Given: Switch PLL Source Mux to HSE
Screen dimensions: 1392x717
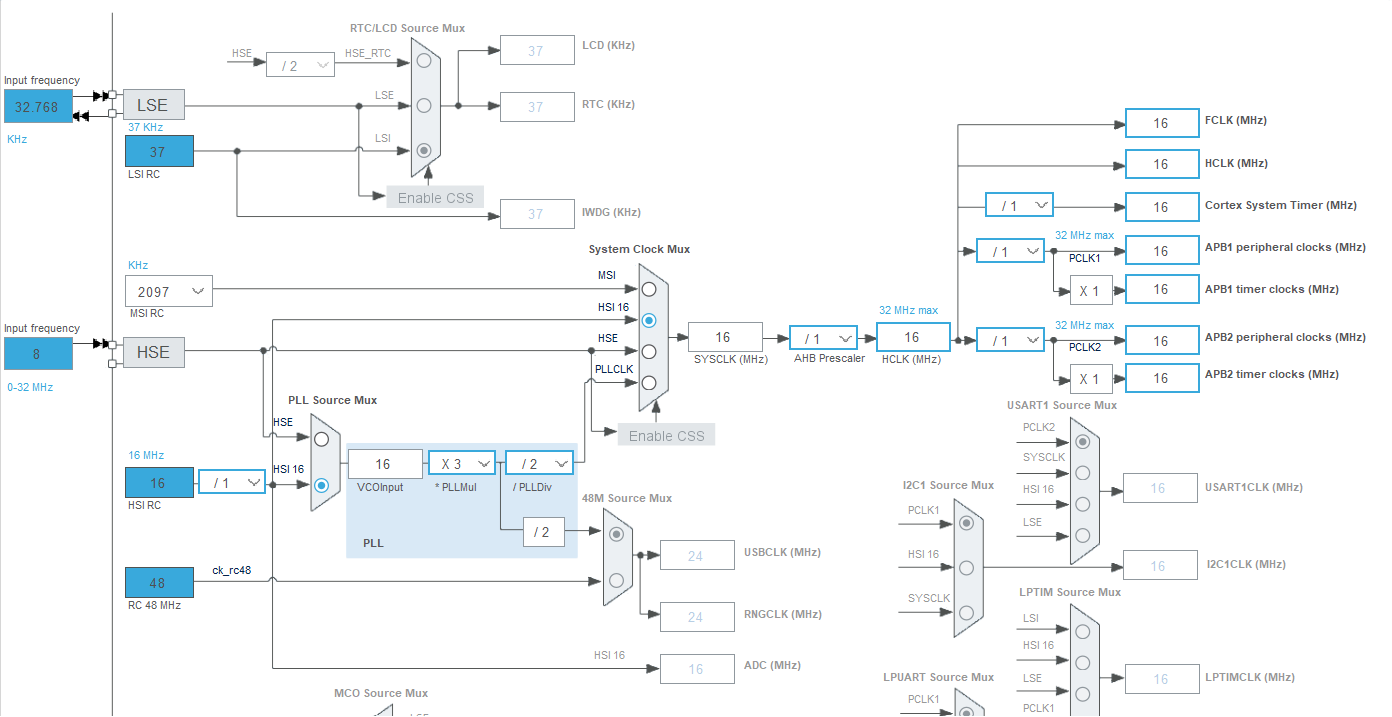Looking at the screenshot, I should click(x=321, y=438).
